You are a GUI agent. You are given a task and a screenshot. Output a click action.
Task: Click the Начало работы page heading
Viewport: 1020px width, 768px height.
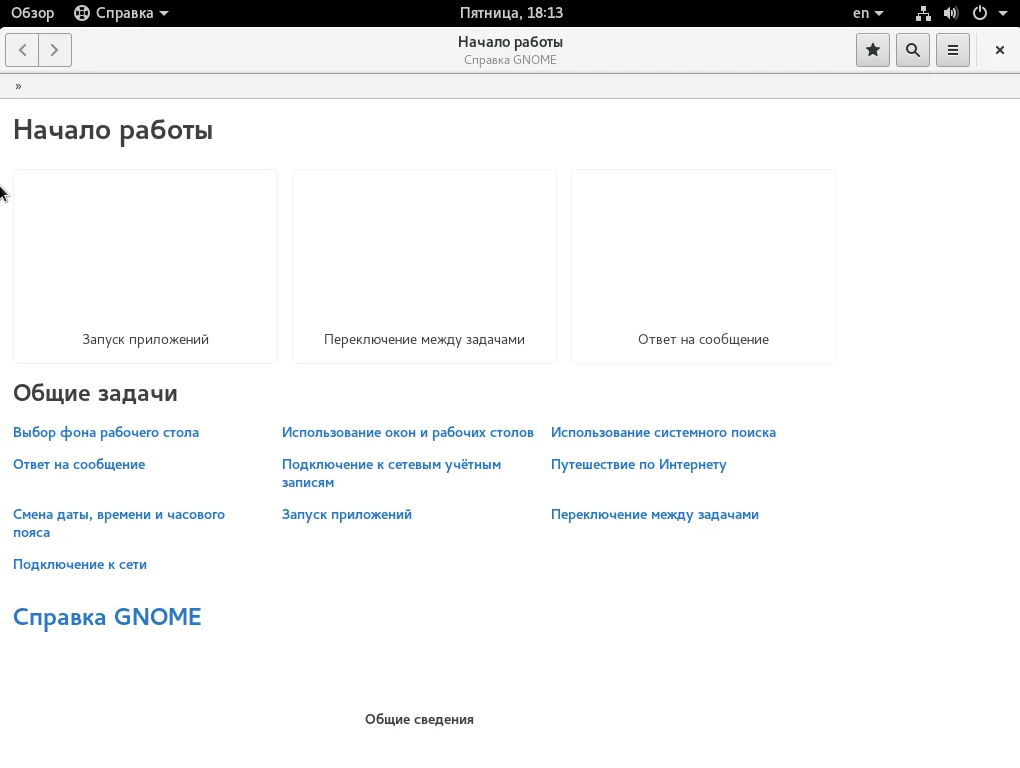(113, 130)
